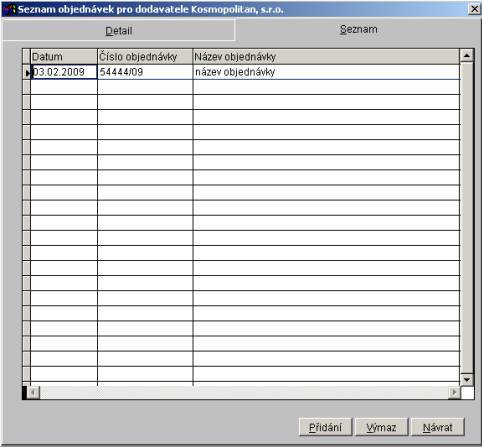This screenshot has width=482, height=447.
Task: Click the Název objednávky column header
Action: pyautogui.click(x=326, y=57)
